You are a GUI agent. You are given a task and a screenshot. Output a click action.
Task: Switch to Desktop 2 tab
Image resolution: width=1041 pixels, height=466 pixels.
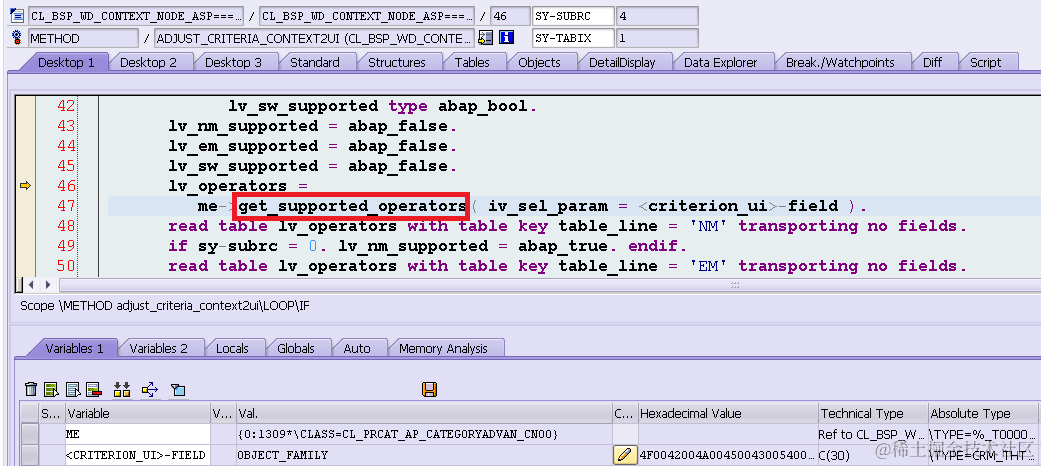tap(149, 62)
